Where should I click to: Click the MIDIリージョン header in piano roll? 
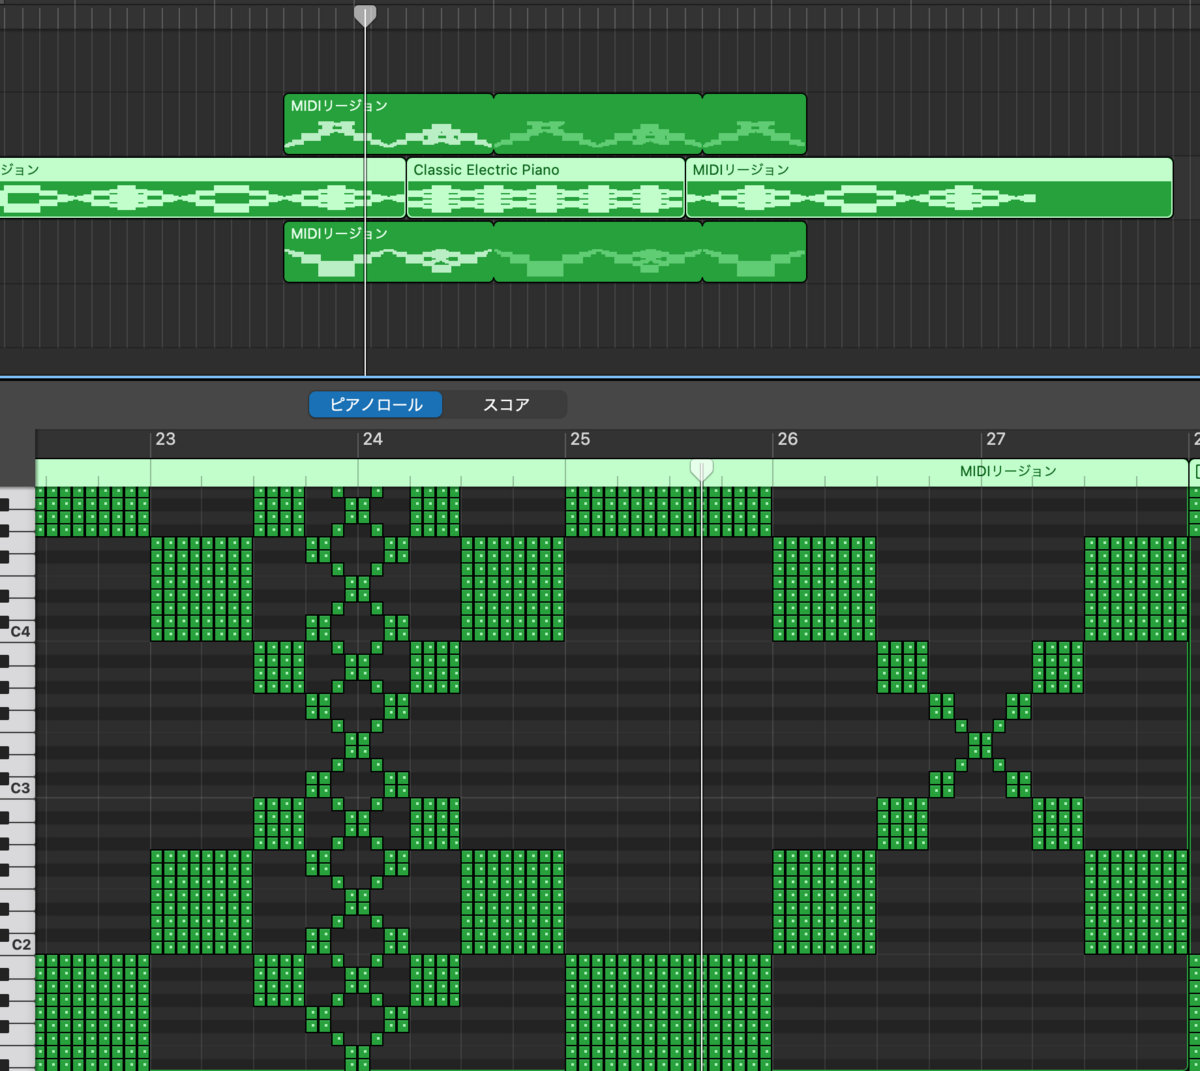coord(1008,472)
